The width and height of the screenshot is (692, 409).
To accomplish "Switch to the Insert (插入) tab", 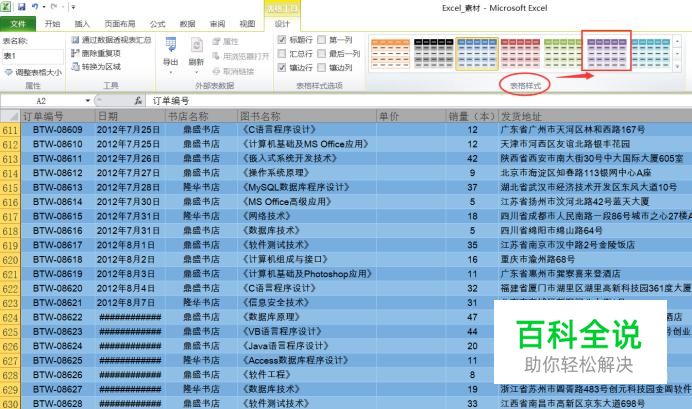I will (x=82, y=24).
